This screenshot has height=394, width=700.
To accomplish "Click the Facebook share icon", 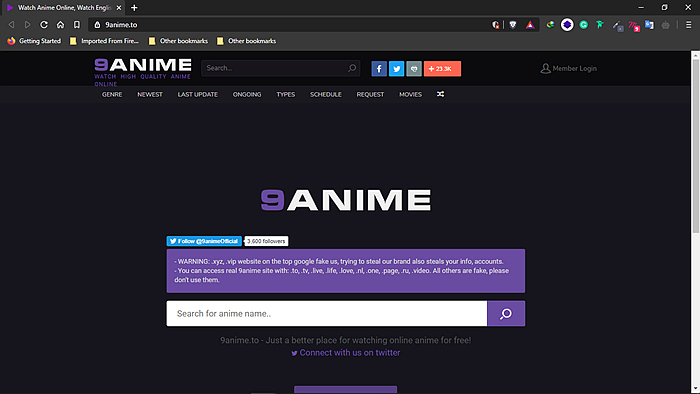I will click(x=379, y=69).
